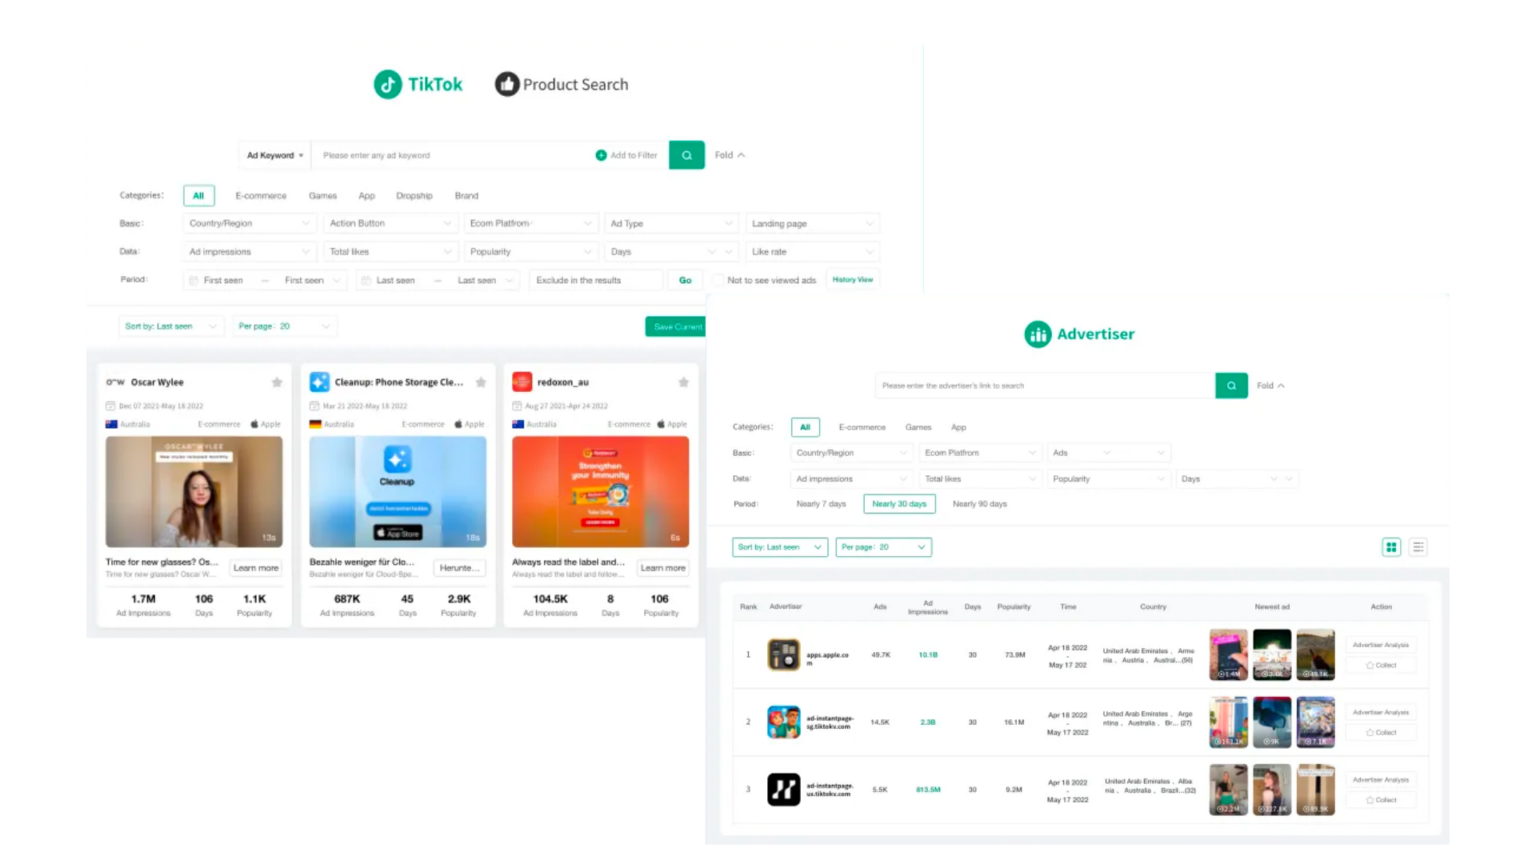Switch the advertiser results to grid view
1536x864 pixels.
[1391, 547]
